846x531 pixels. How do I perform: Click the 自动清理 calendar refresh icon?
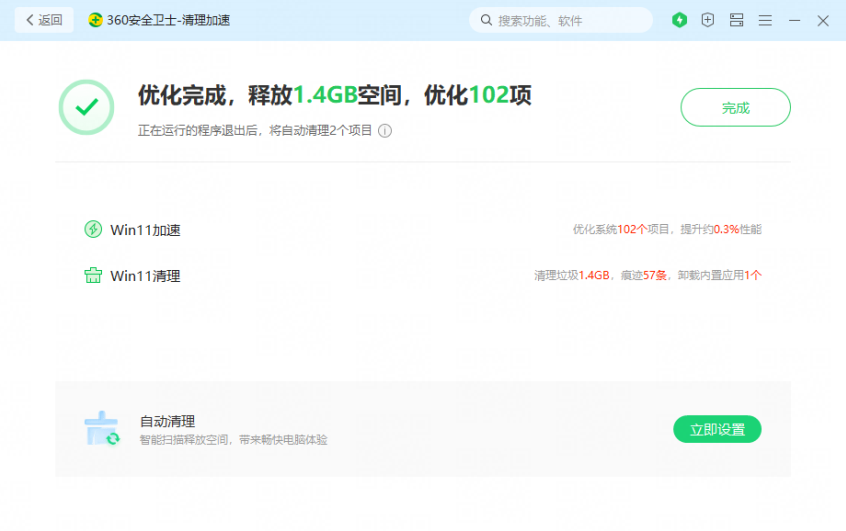pyautogui.click(x=102, y=428)
